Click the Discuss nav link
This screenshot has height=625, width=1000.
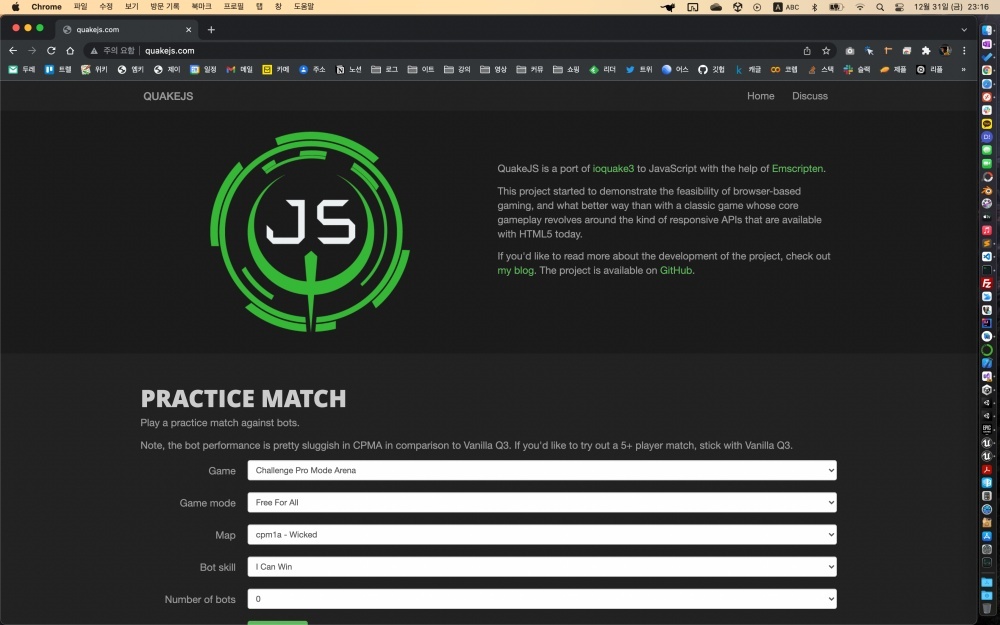(810, 96)
